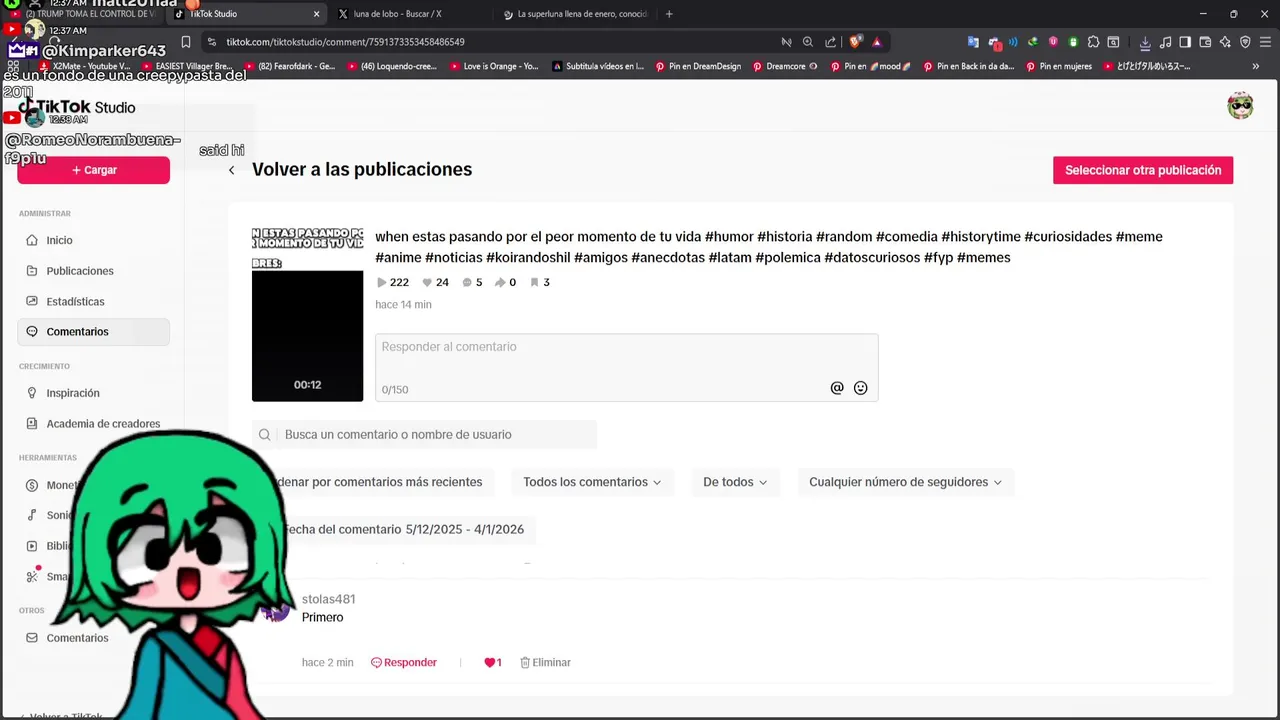
Task: Open the translate extension icon
Action: coord(973,42)
